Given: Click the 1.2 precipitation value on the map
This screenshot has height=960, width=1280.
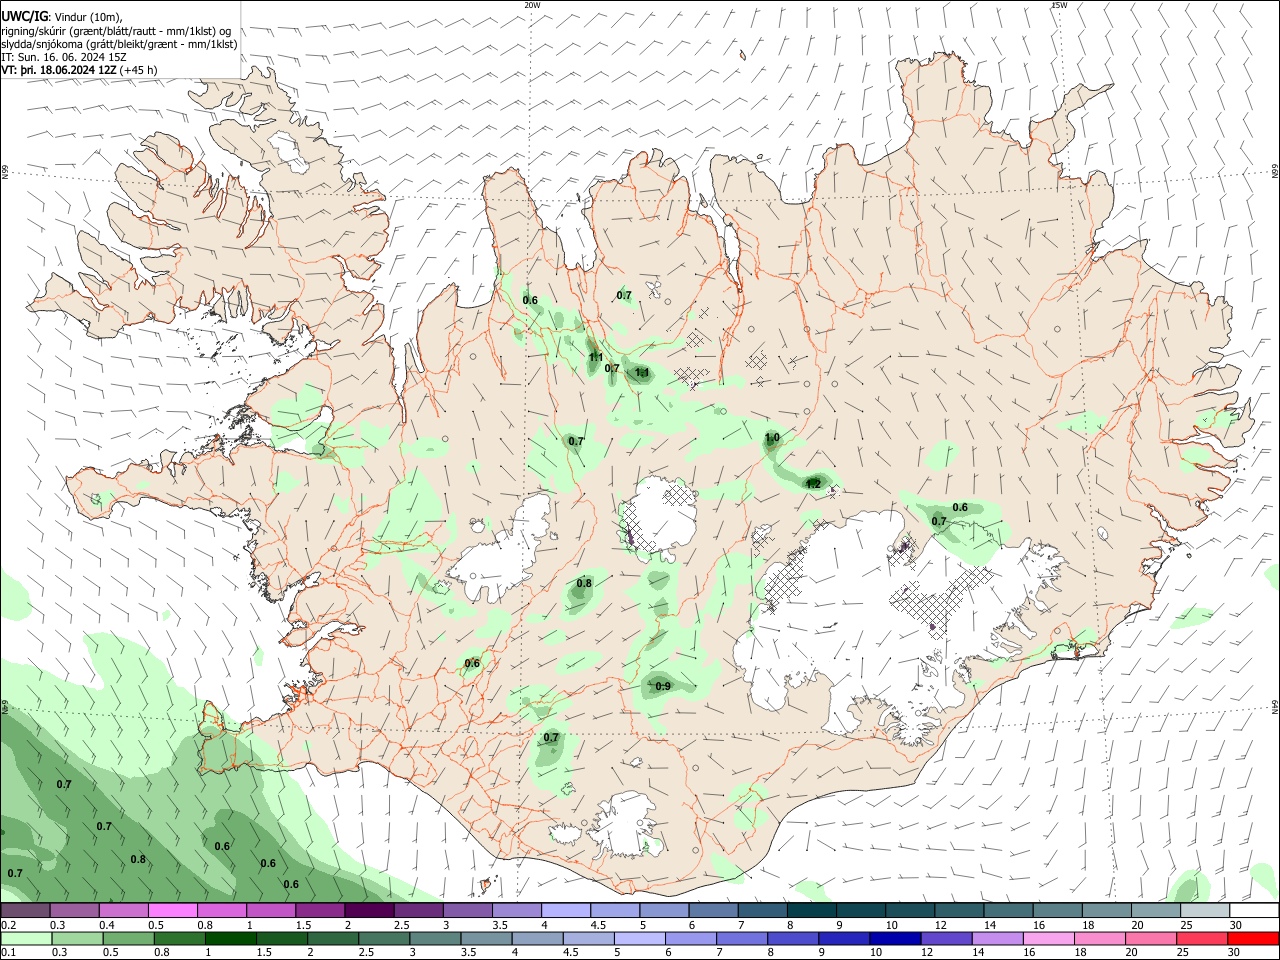Looking at the screenshot, I should (813, 484).
